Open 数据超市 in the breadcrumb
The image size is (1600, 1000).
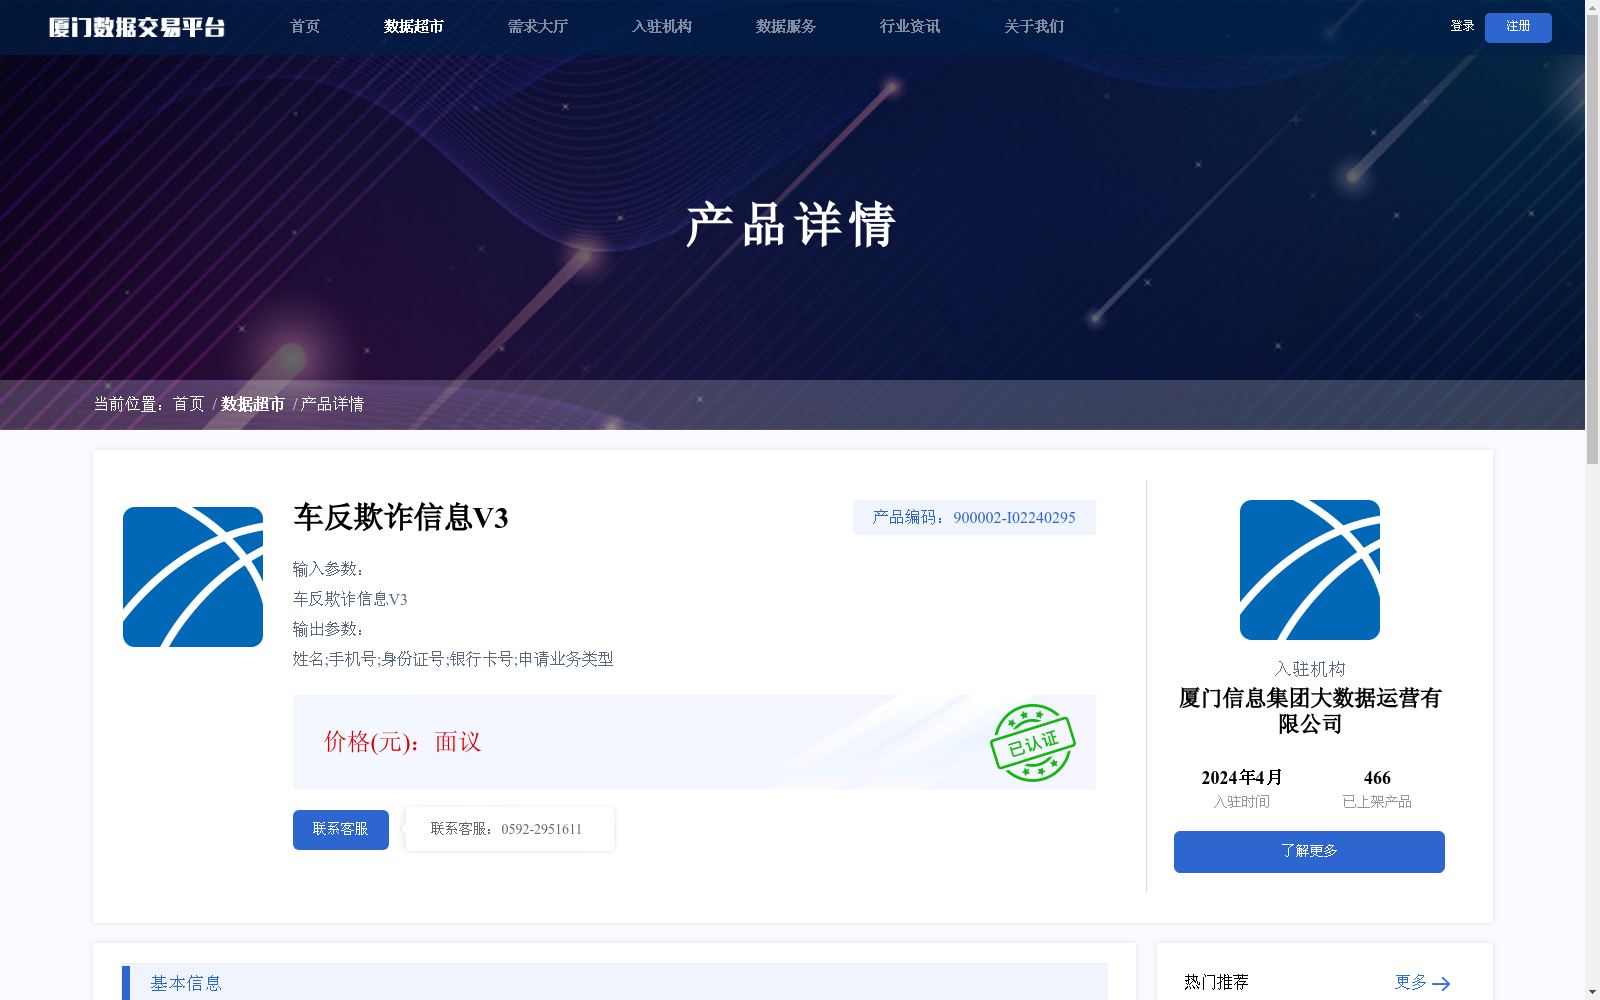click(253, 404)
